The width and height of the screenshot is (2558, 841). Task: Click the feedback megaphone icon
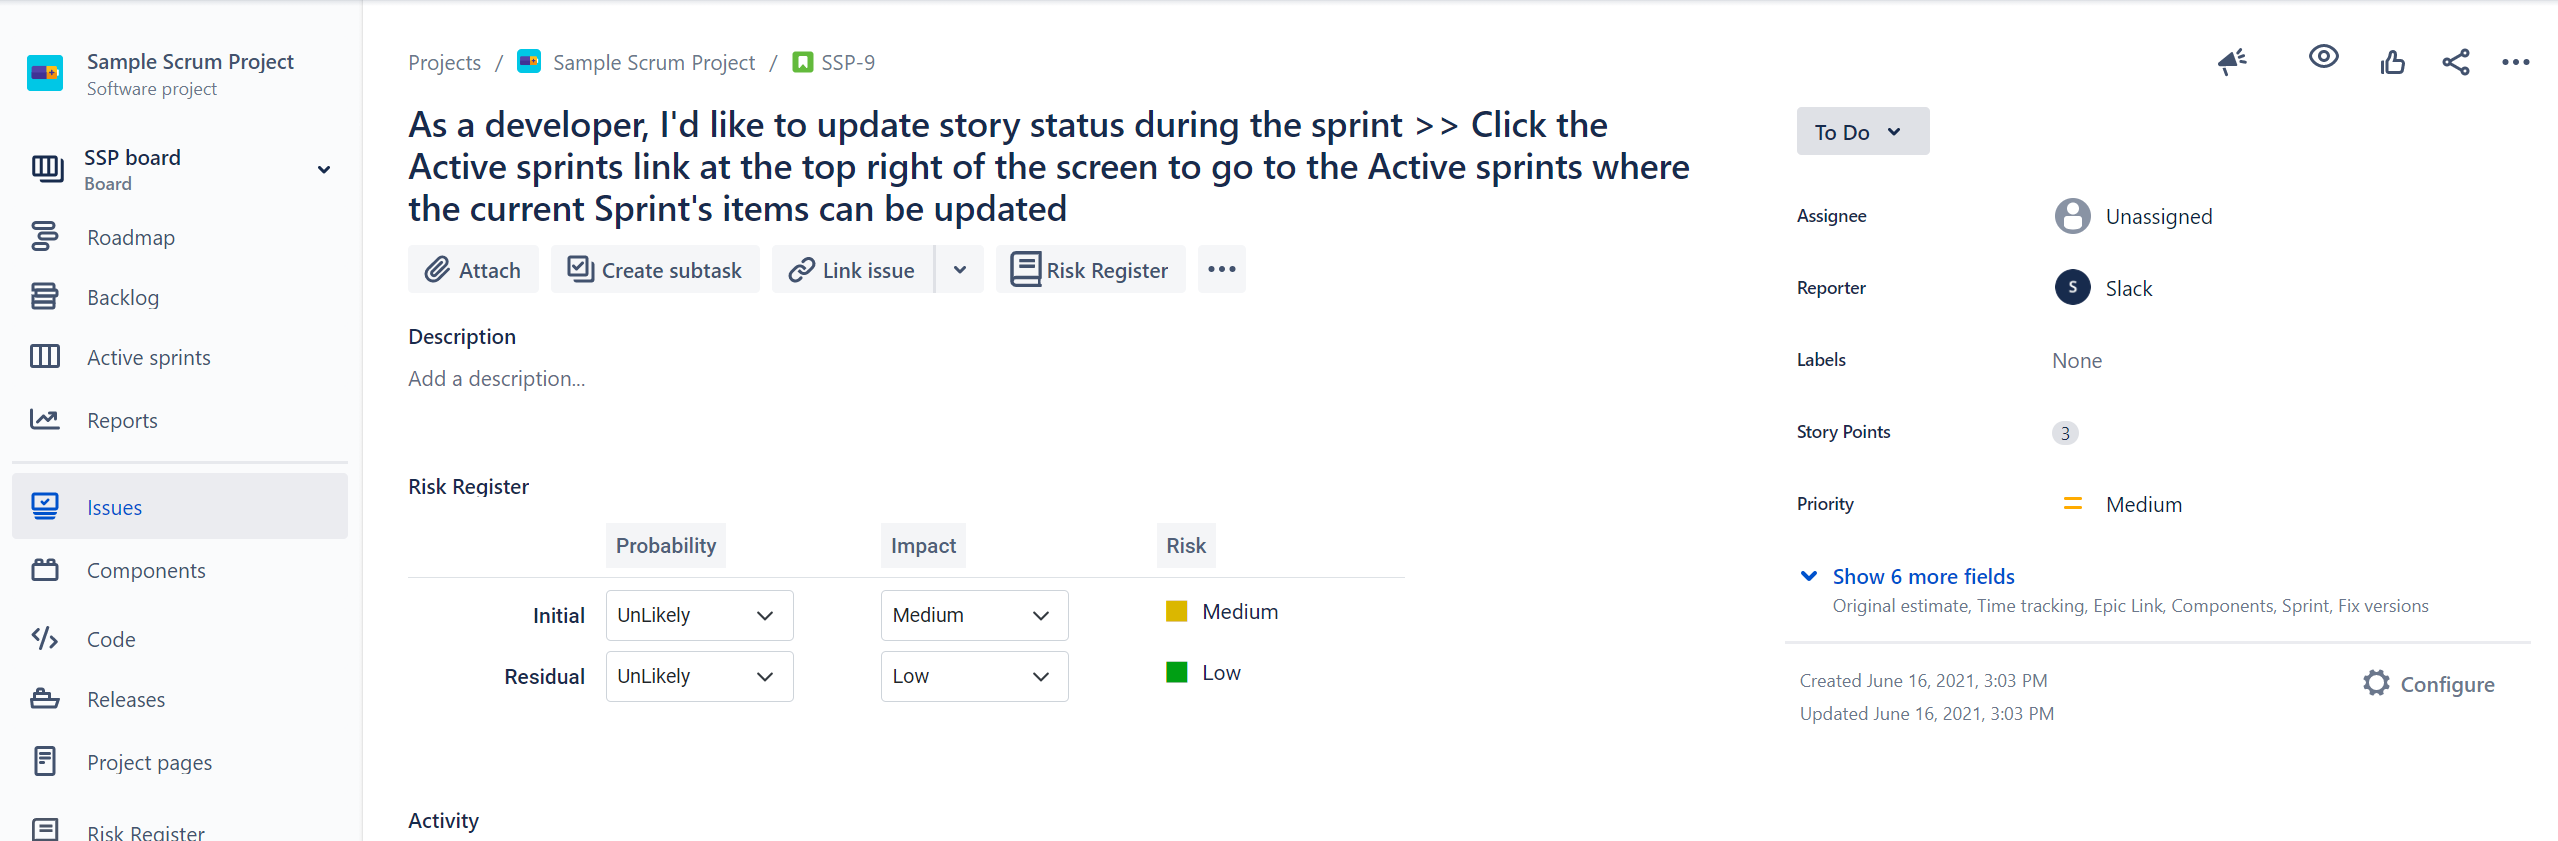pyautogui.click(x=2232, y=62)
